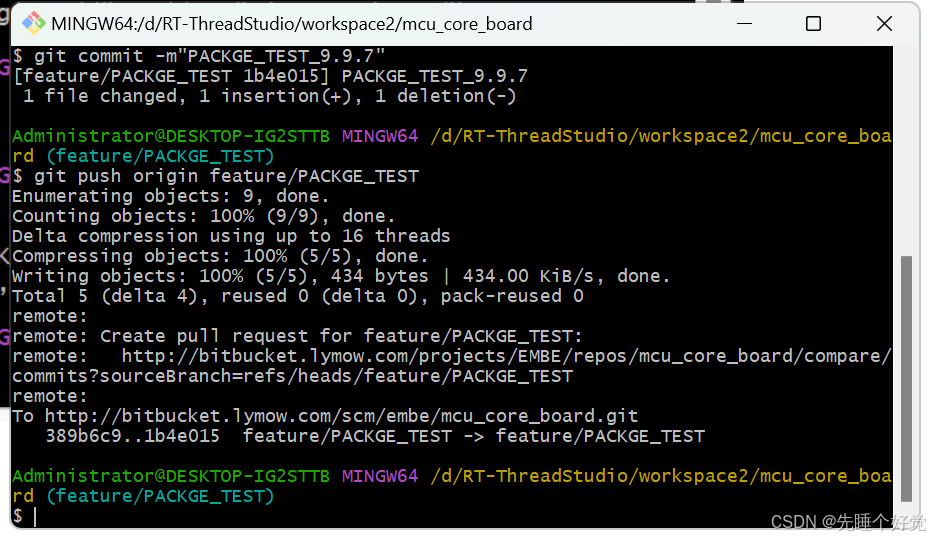Screen dimensions: 930x538
Task: Click the git push origin feature/PACKGE_TEST command
Action: click(216, 176)
